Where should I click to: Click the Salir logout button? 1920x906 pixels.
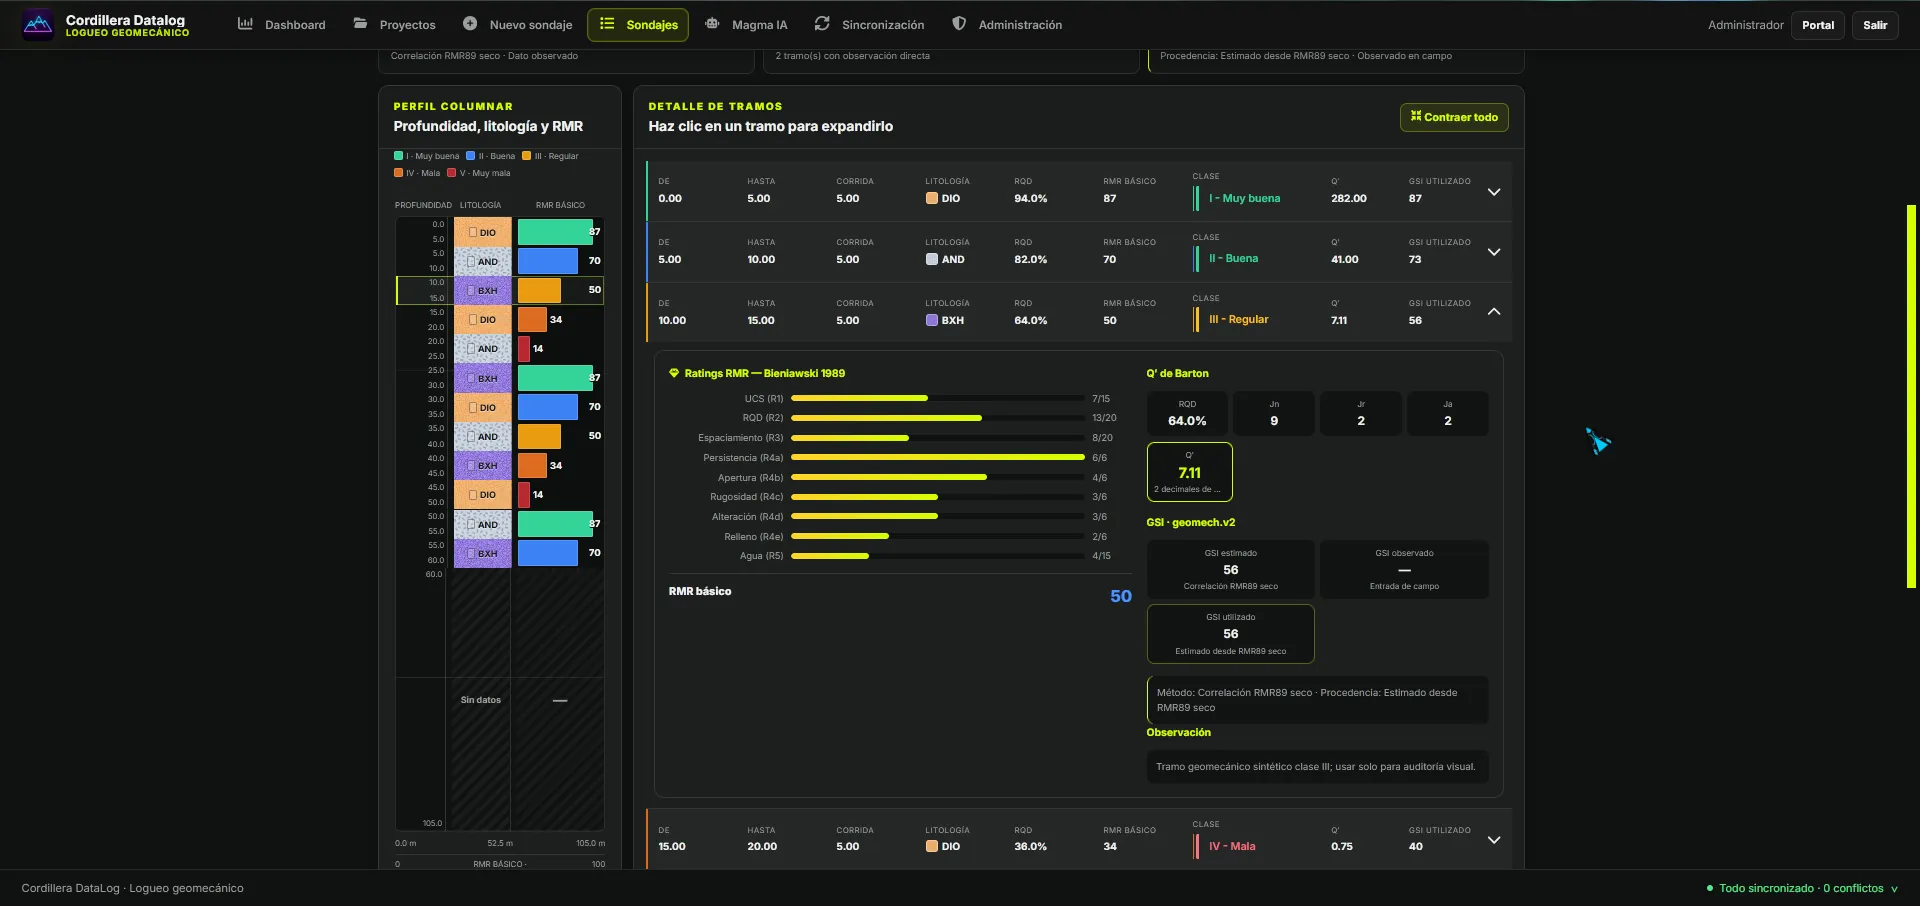coord(1875,25)
